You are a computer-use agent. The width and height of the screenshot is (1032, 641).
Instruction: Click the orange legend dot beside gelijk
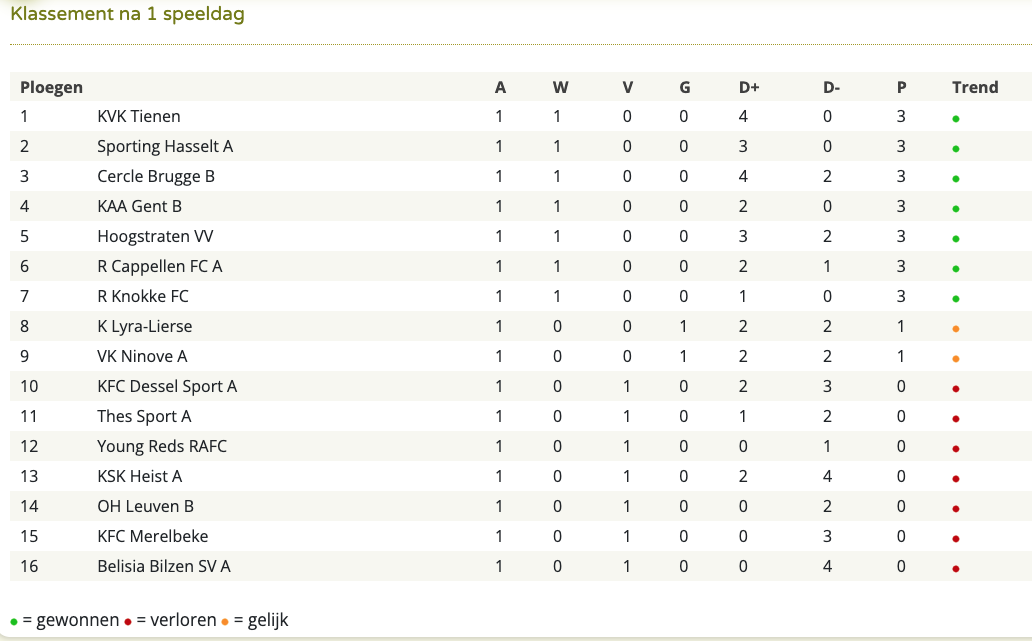[225, 622]
